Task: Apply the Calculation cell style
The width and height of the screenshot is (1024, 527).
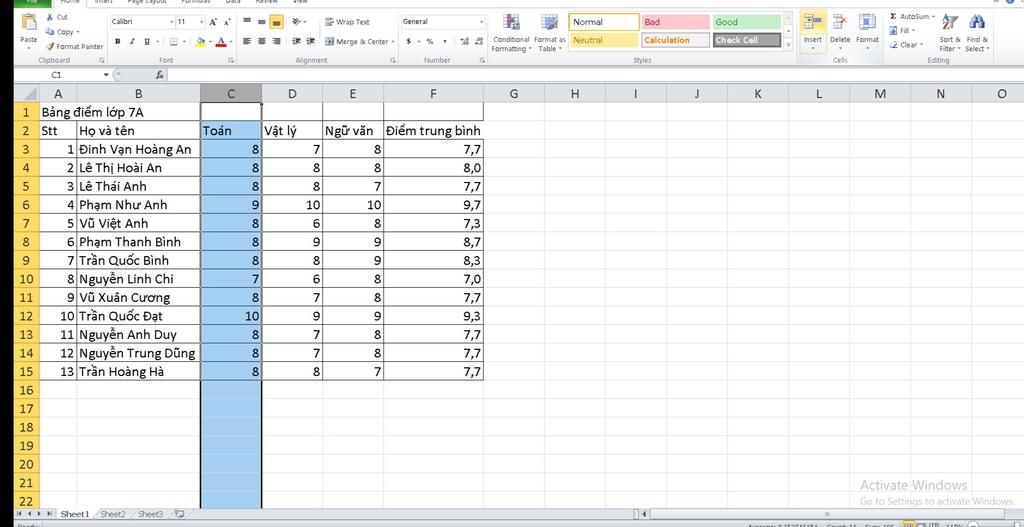Action: pos(675,40)
